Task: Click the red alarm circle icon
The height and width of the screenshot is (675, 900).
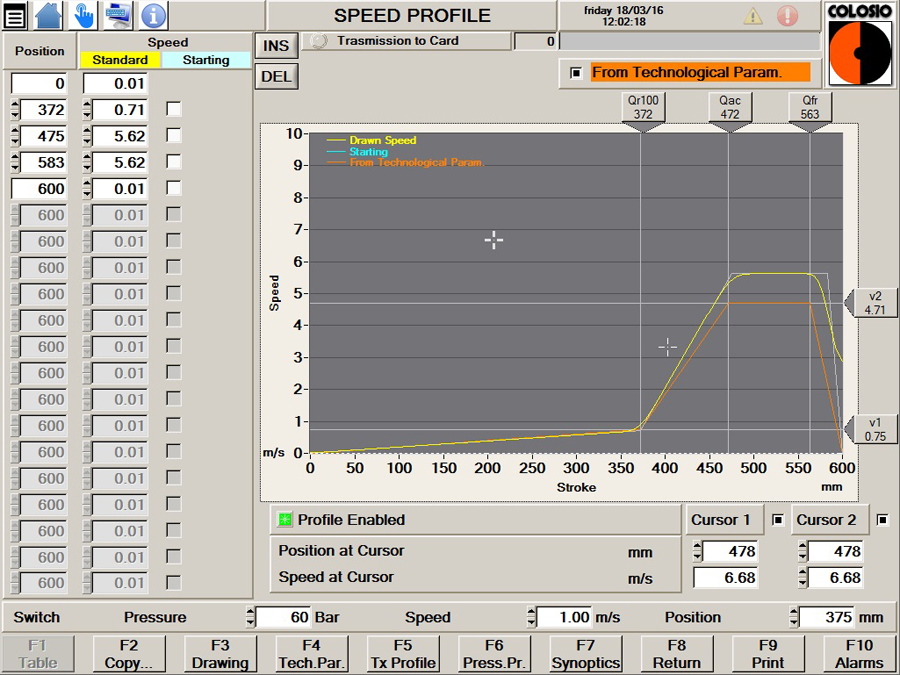Action: [788, 16]
